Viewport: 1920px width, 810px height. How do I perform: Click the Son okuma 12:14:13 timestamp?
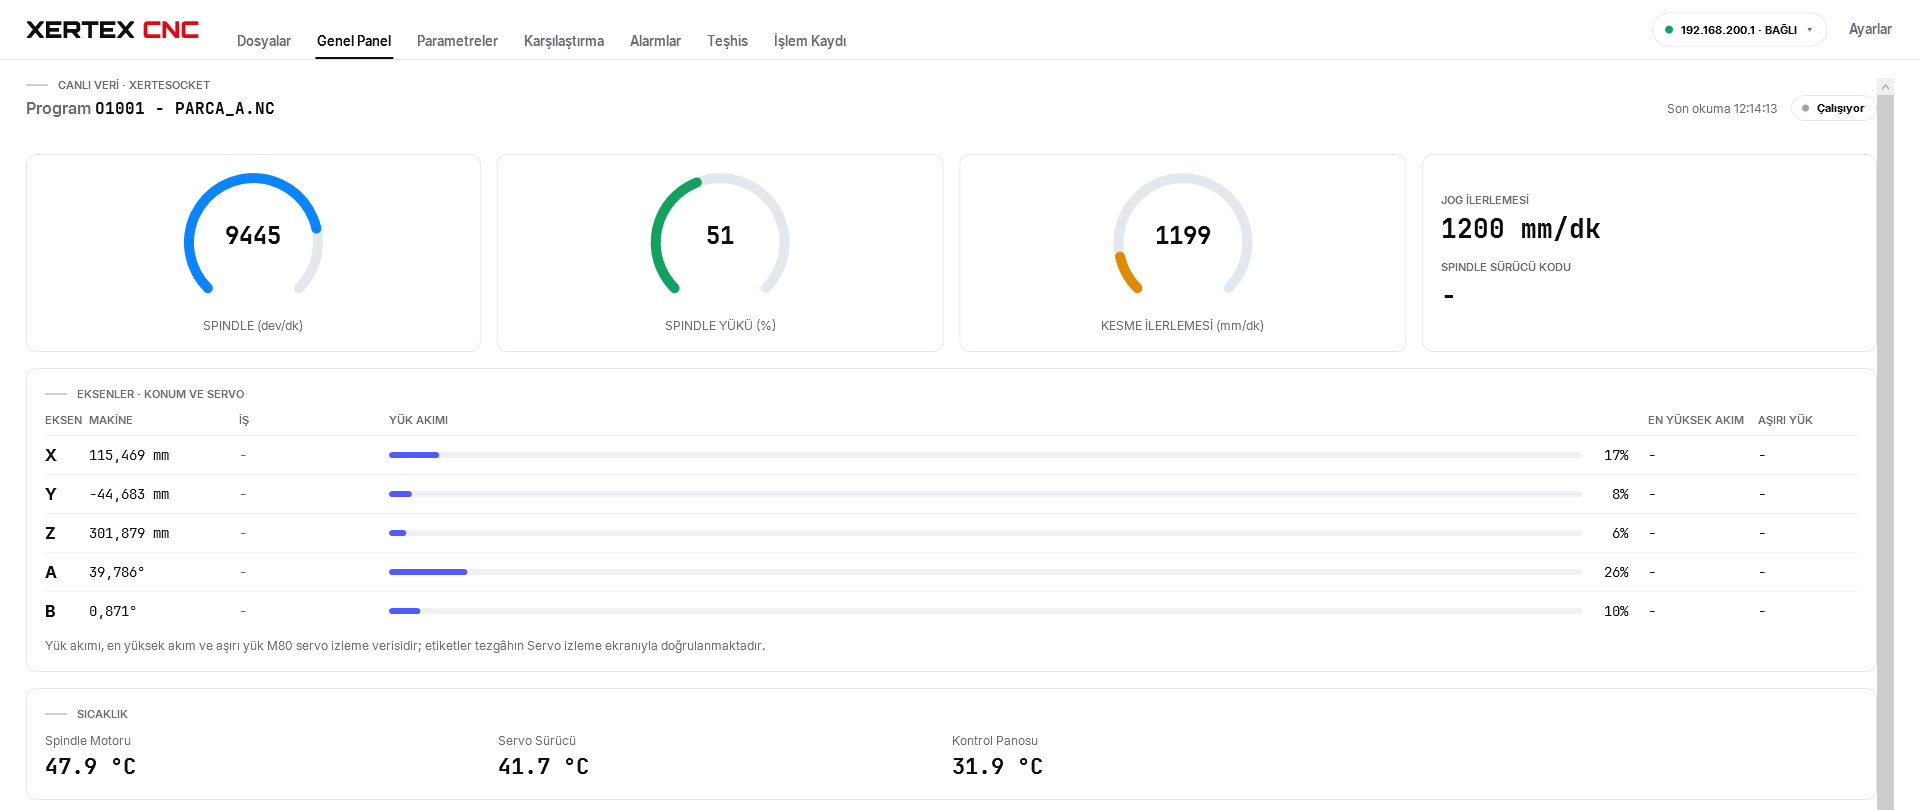click(1722, 108)
